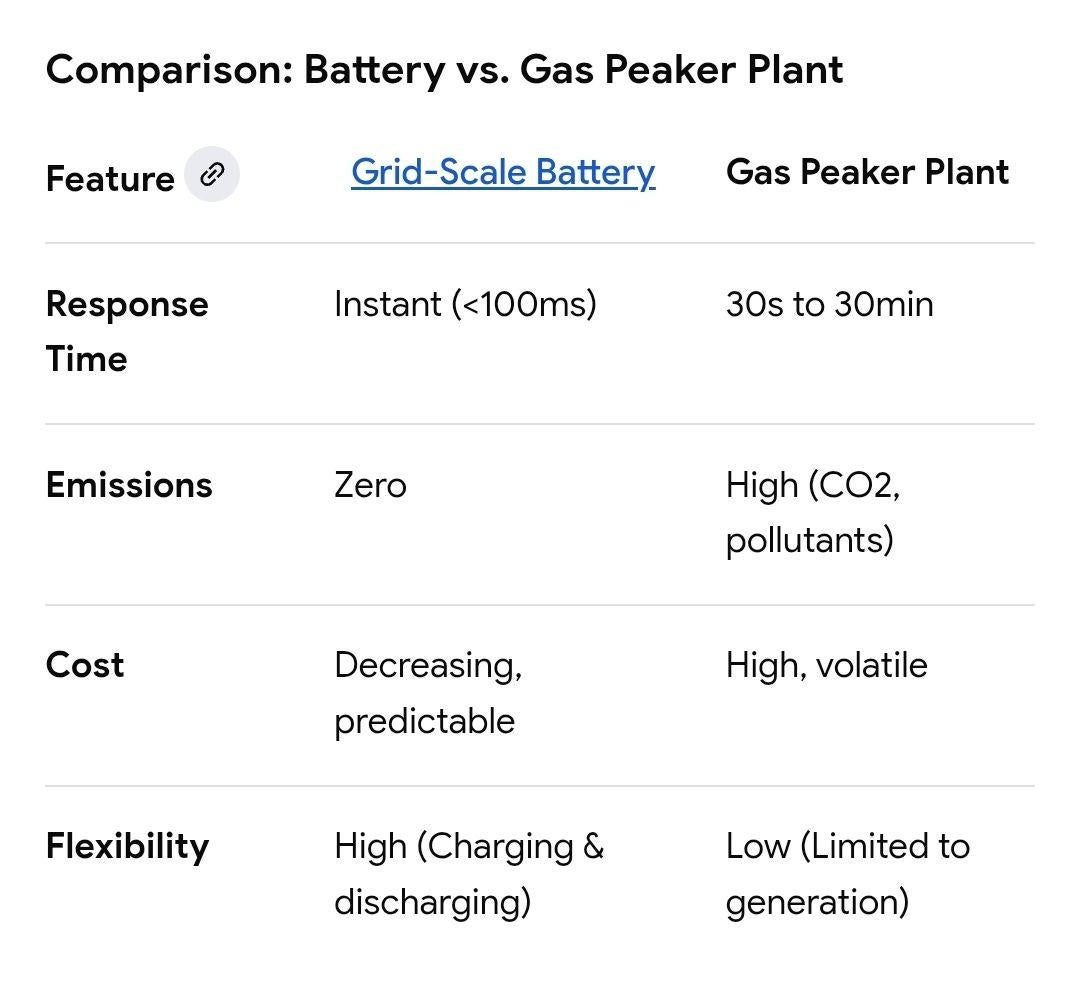
Task: Click the Emissions row label
Action: point(129,485)
